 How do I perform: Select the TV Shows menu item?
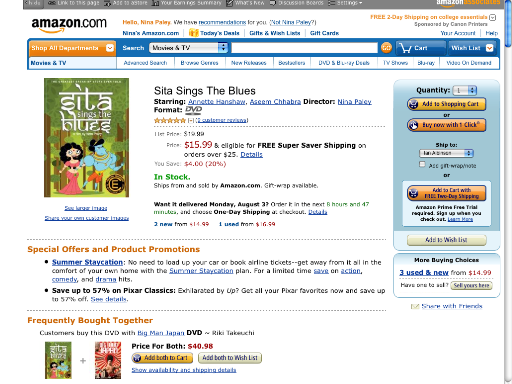395,63
